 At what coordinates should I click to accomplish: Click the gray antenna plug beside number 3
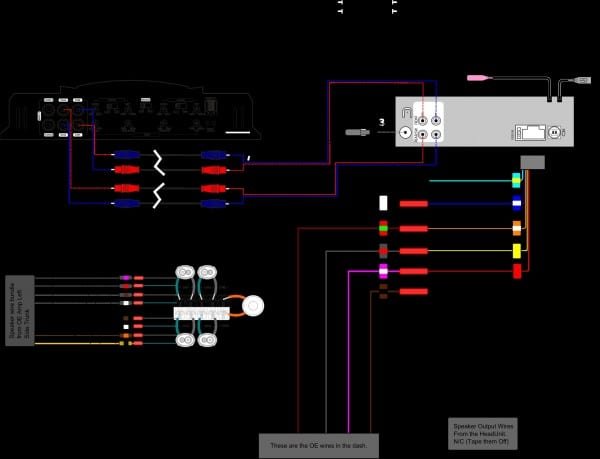(358, 132)
